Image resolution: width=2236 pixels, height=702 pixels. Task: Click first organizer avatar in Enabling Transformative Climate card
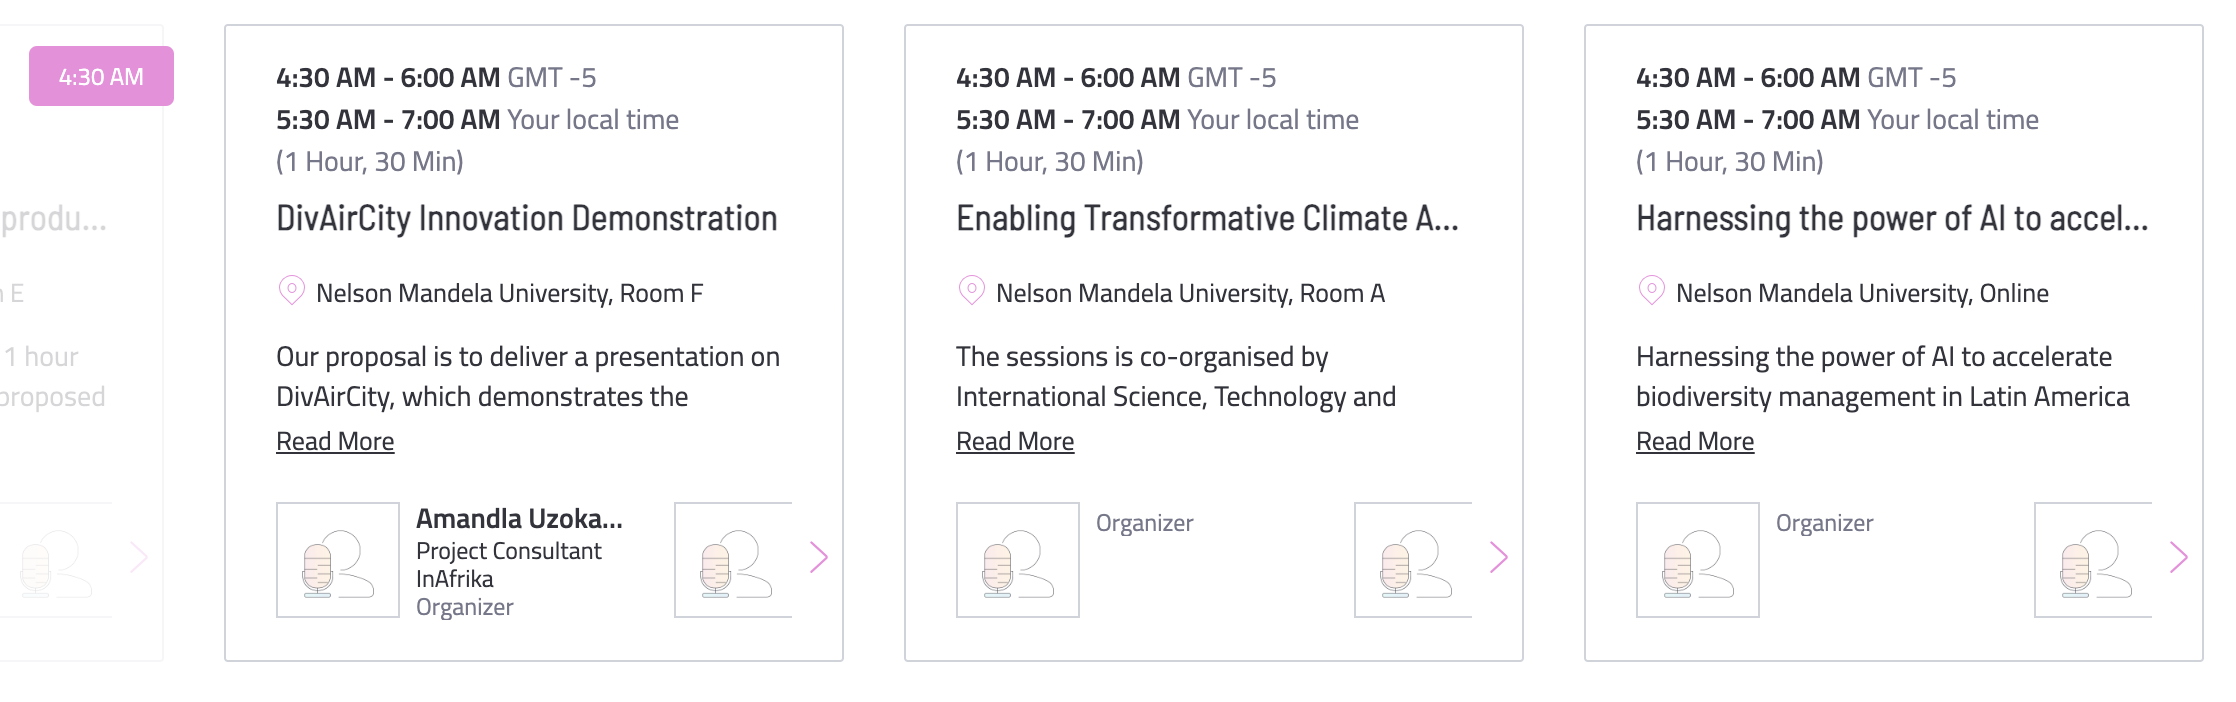click(1018, 560)
